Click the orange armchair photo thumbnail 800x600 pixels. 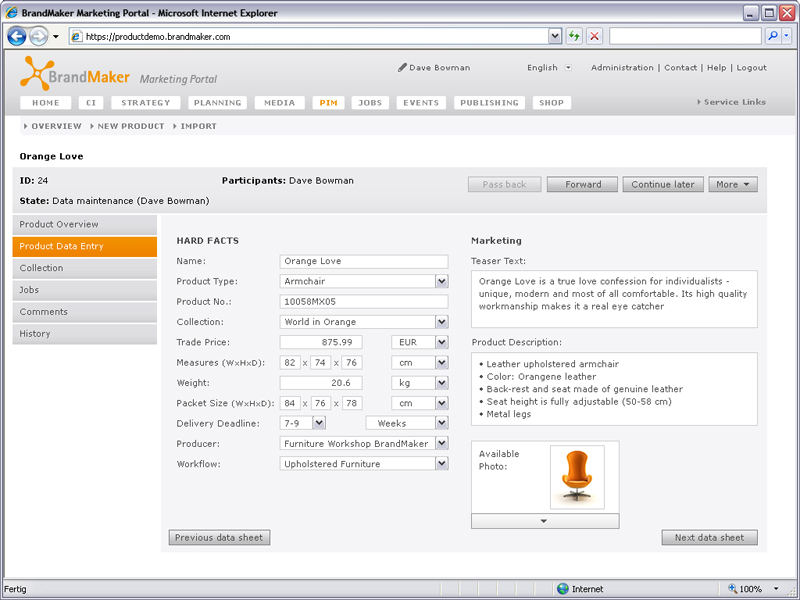click(x=577, y=477)
